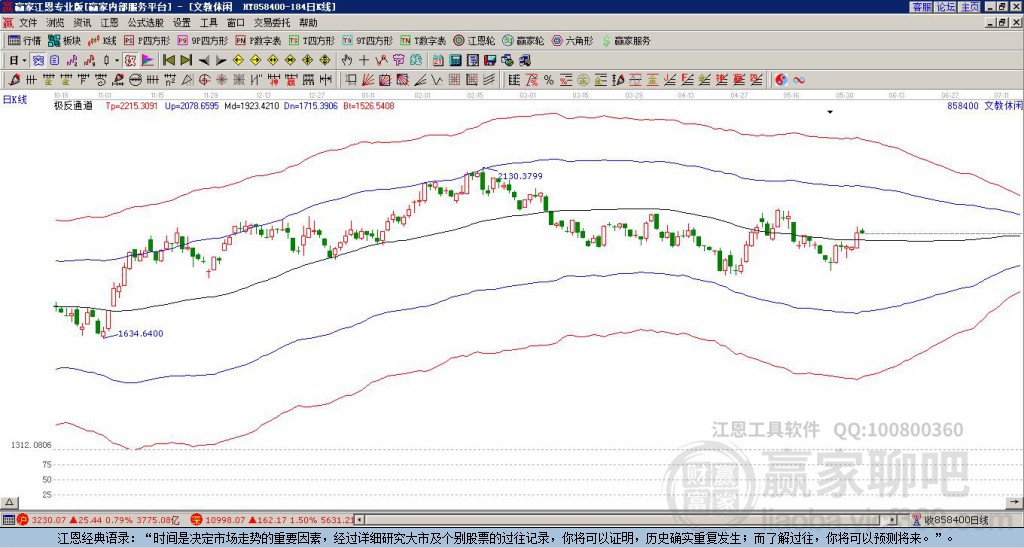Image resolution: width=1024 pixels, height=548 pixels.
Task: Open the P数字表 tool
Action: point(258,40)
